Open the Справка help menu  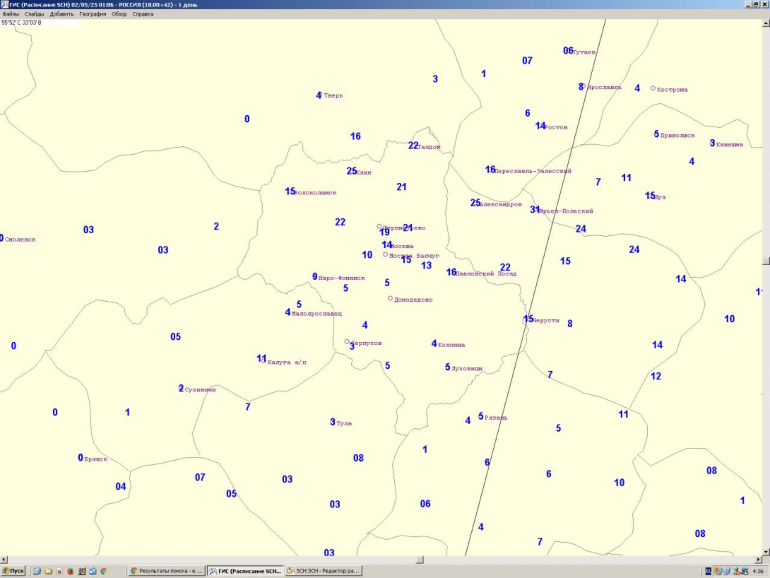[143, 14]
